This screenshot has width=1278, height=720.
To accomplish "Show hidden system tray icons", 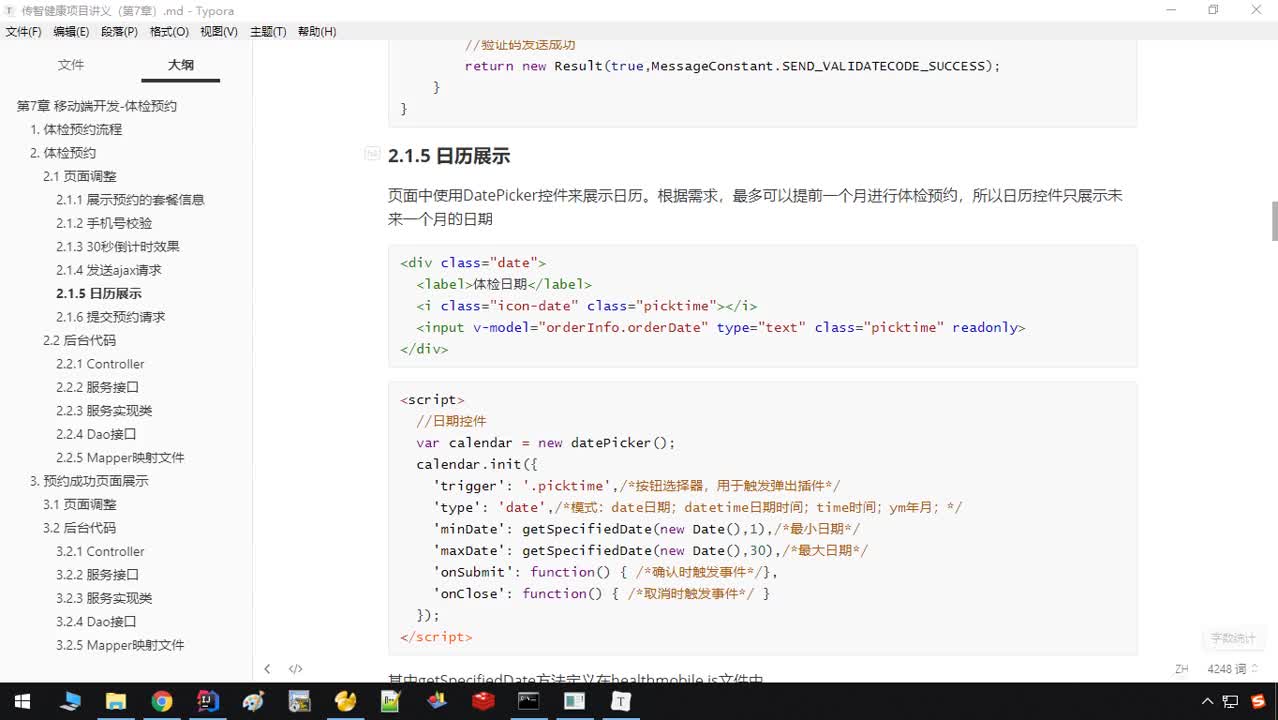I will 1208,701.
